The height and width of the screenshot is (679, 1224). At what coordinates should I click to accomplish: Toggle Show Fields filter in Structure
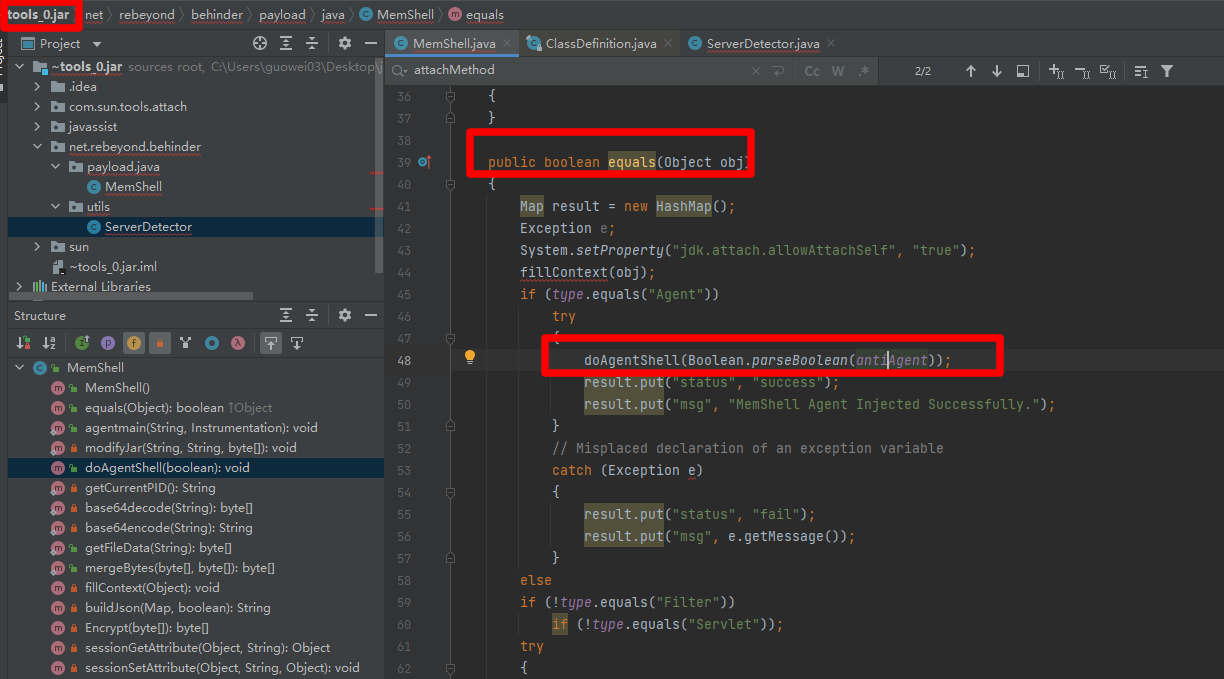pos(133,343)
